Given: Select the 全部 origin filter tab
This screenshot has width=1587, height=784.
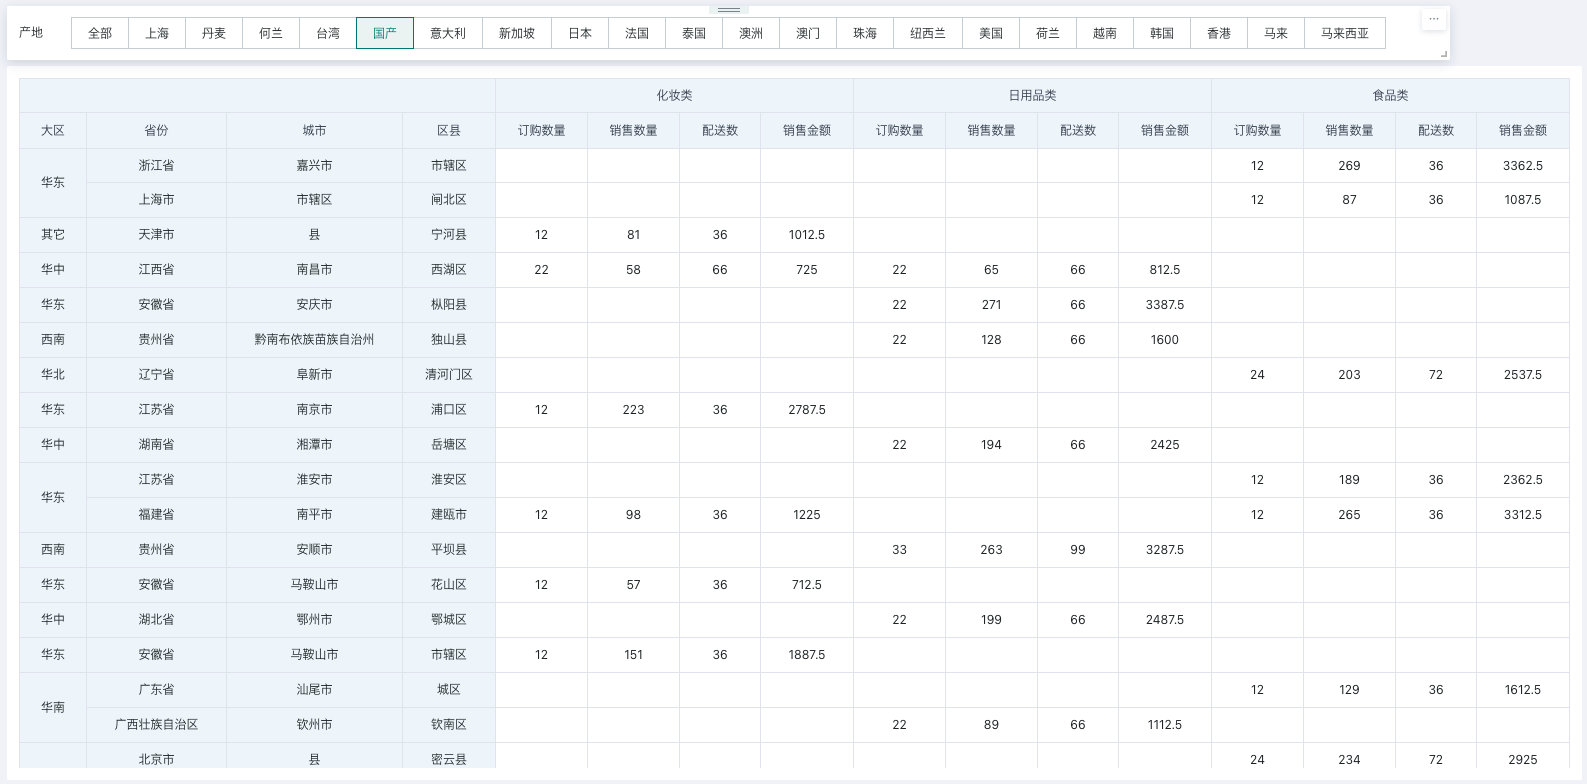Looking at the screenshot, I should click(x=100, y=33).
